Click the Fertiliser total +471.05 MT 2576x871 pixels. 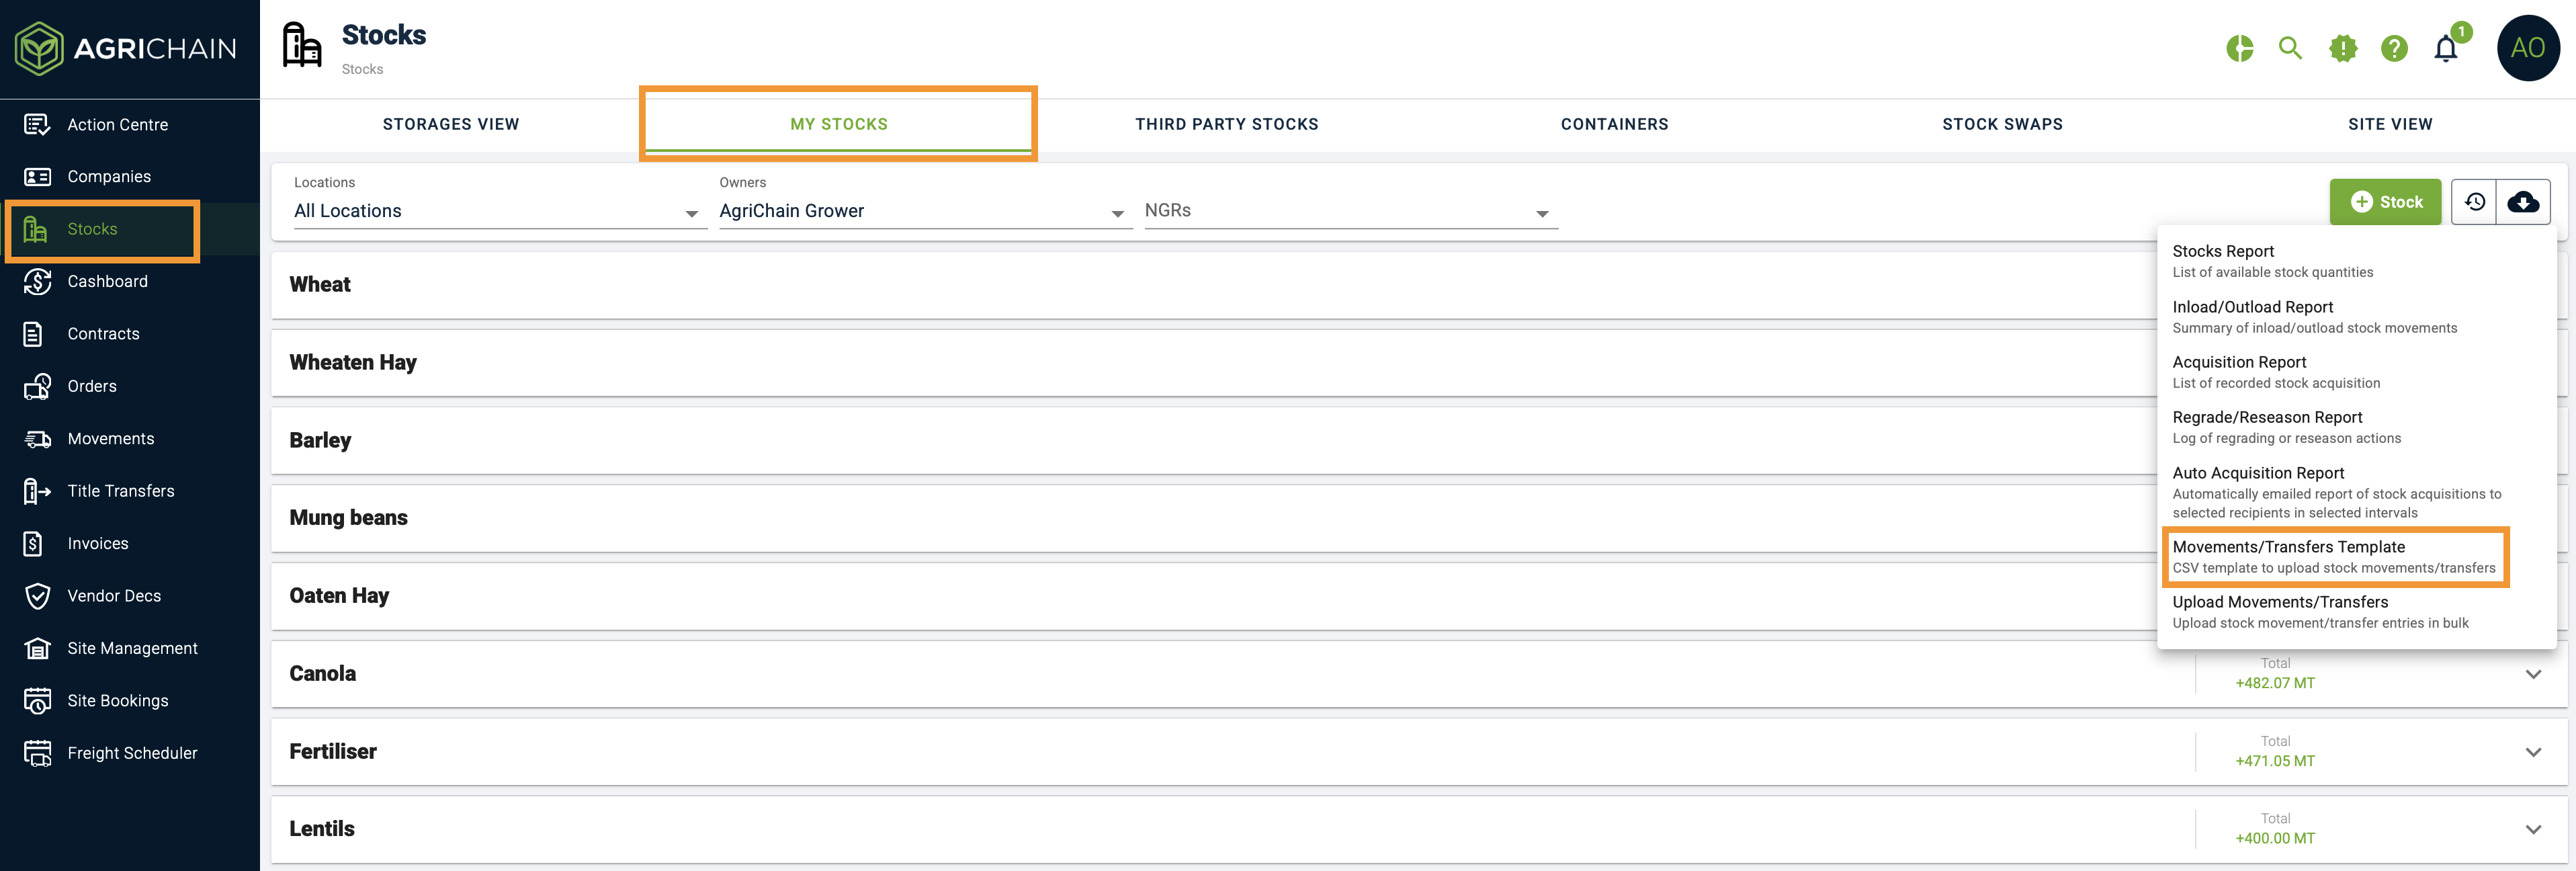(2275, 761)
